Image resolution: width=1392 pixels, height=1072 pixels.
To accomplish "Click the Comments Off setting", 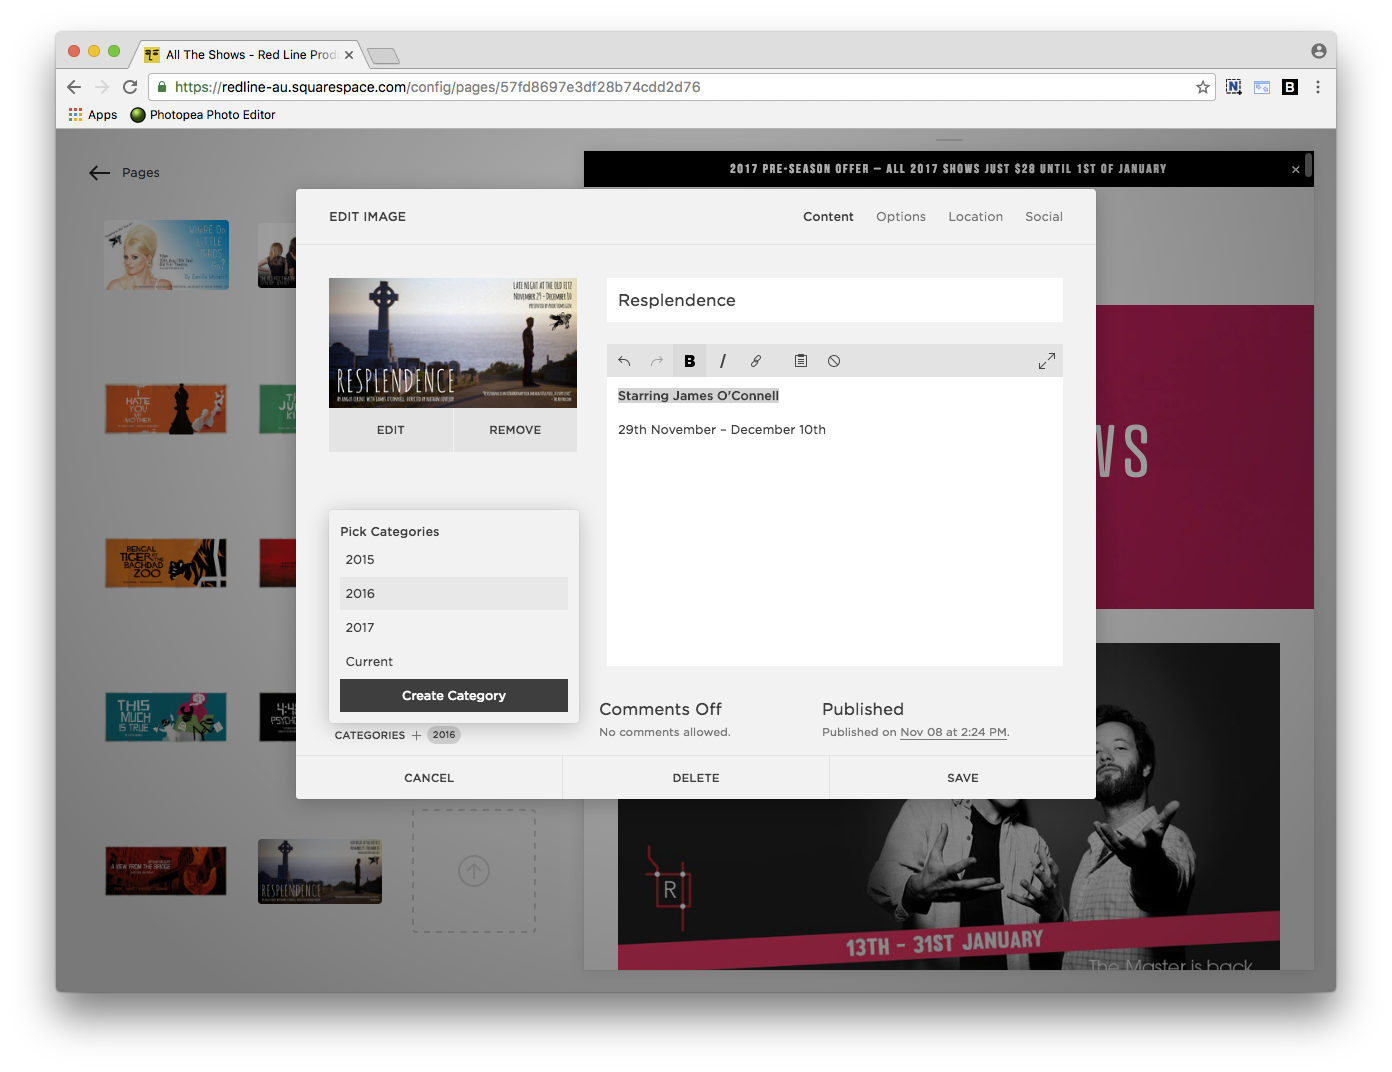I will (660, 709).
